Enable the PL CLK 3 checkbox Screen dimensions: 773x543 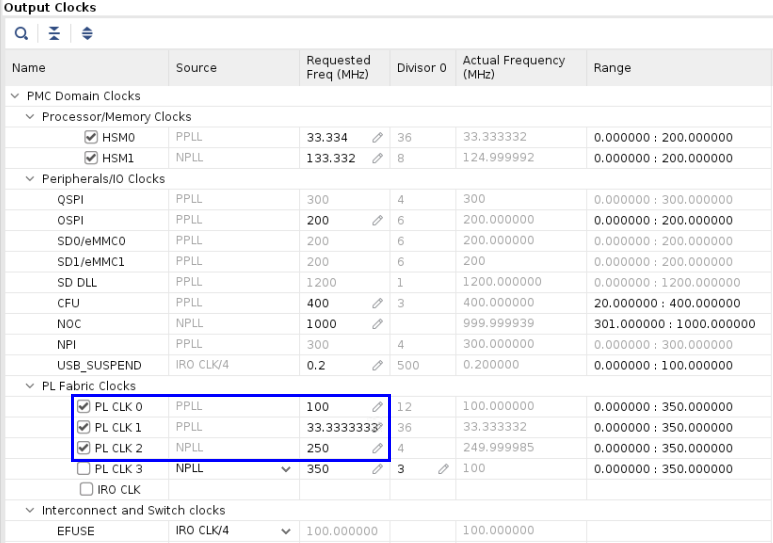pyautogui.click(x=84, y=469)
